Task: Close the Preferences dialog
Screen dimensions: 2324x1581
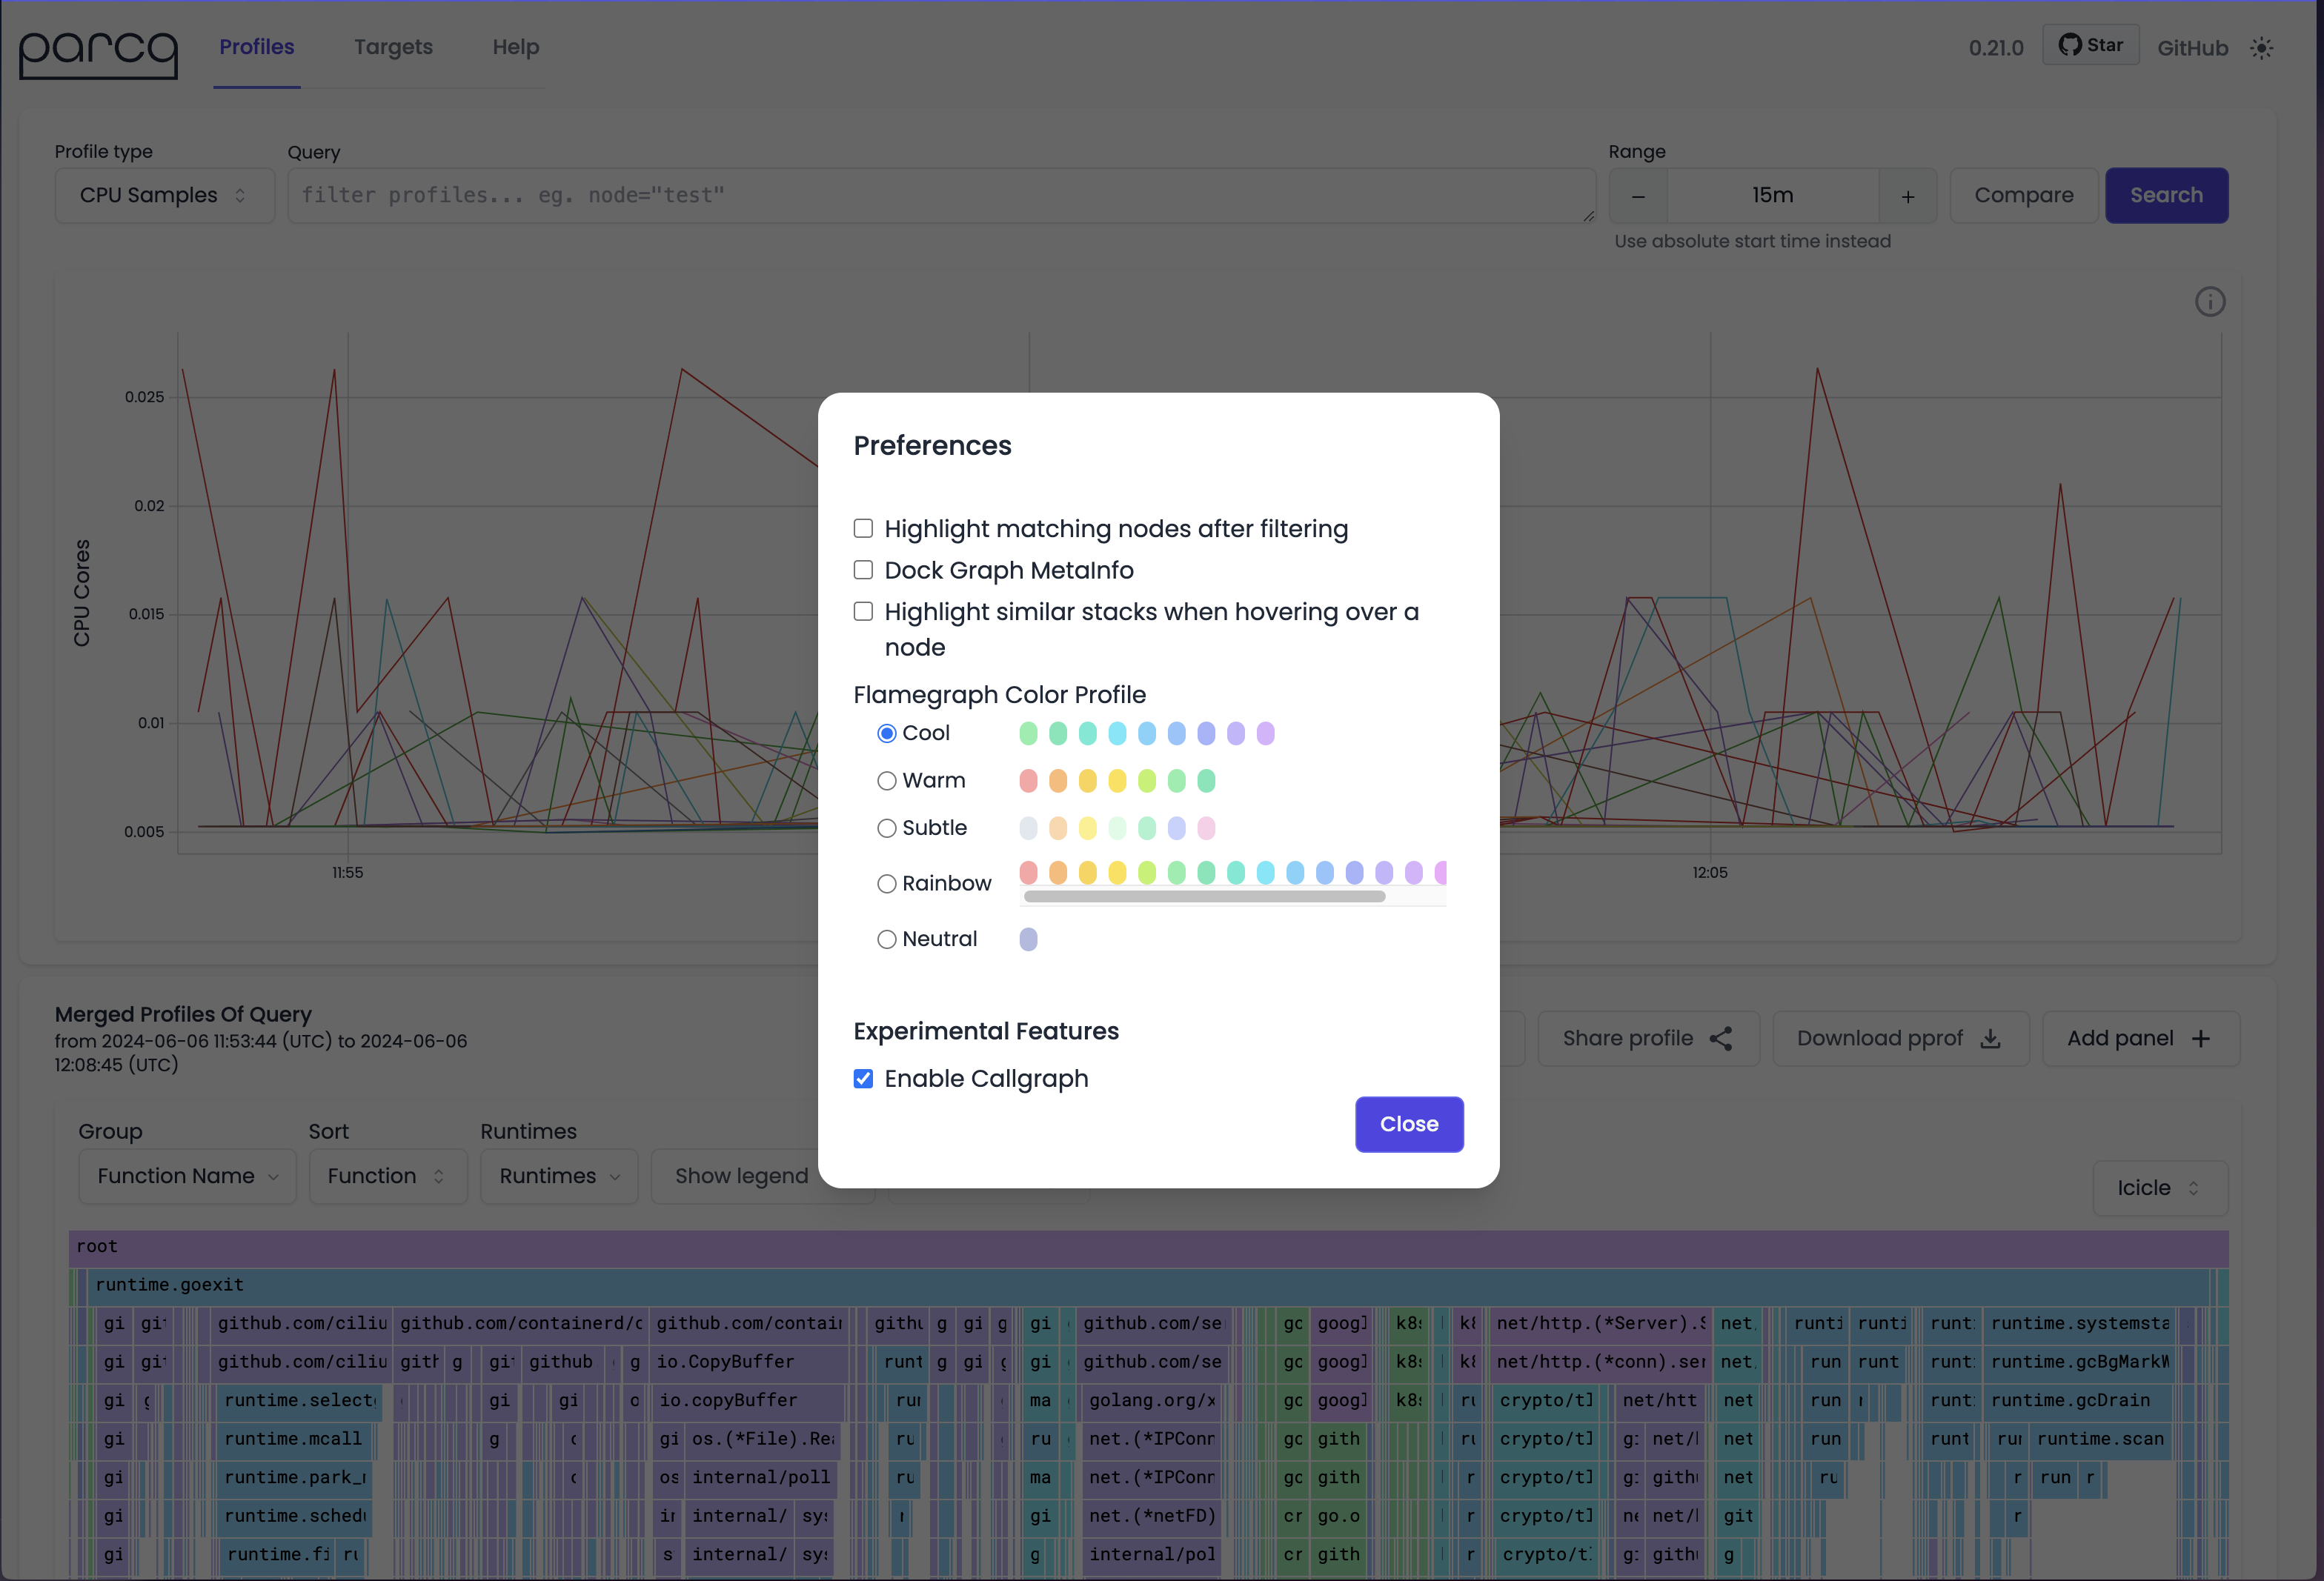Action: [1409, 1124]
